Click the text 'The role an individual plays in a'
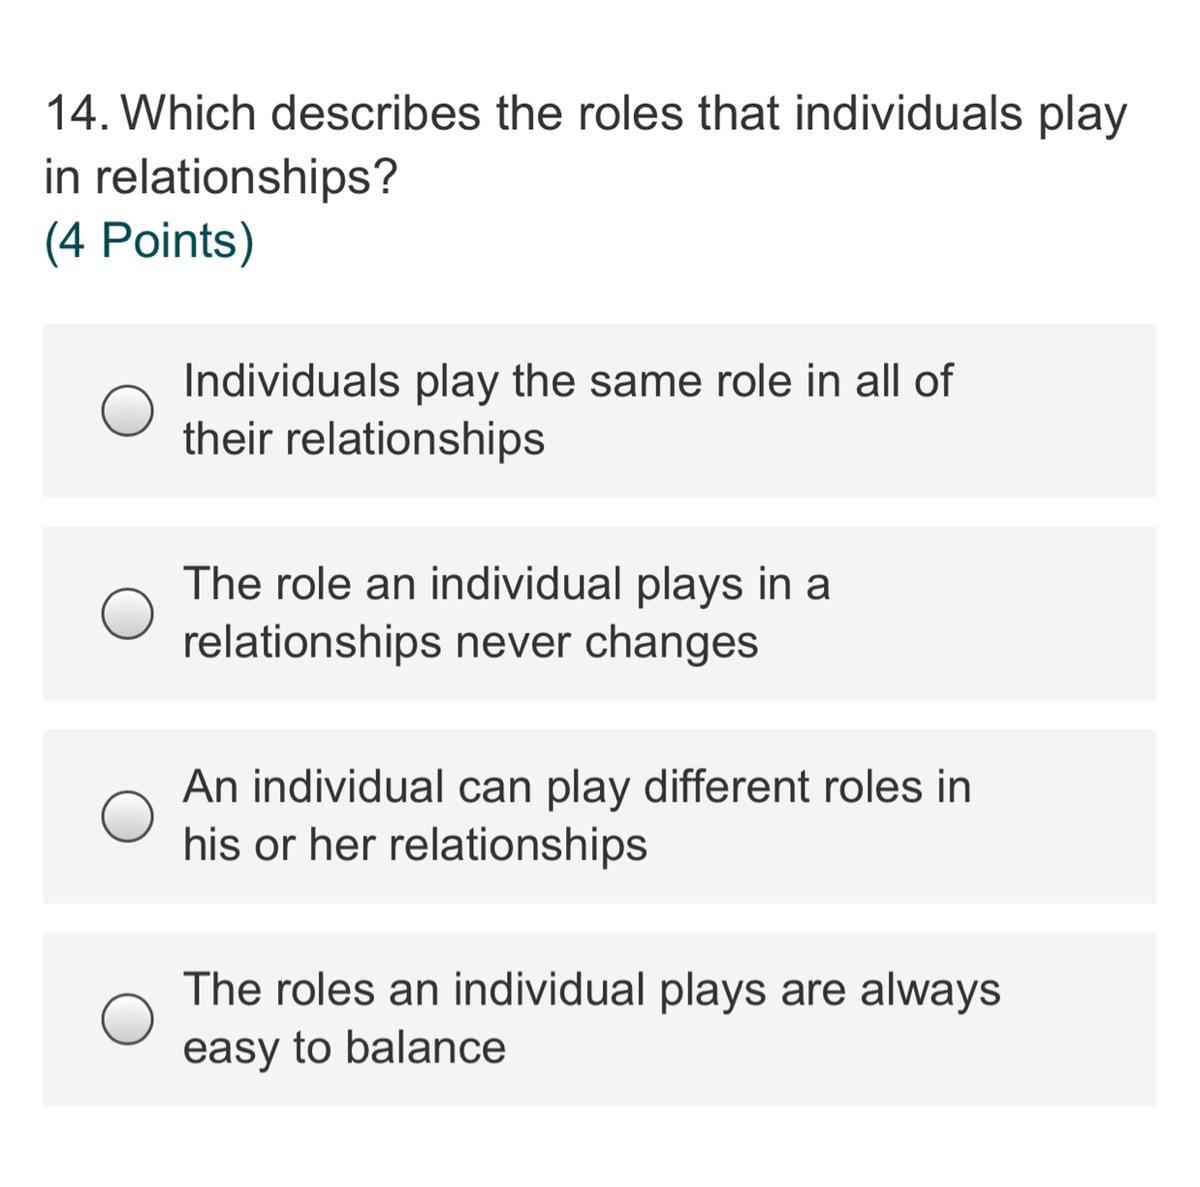This screenshot has height=1187, width=1200. [x=506, y=583]
